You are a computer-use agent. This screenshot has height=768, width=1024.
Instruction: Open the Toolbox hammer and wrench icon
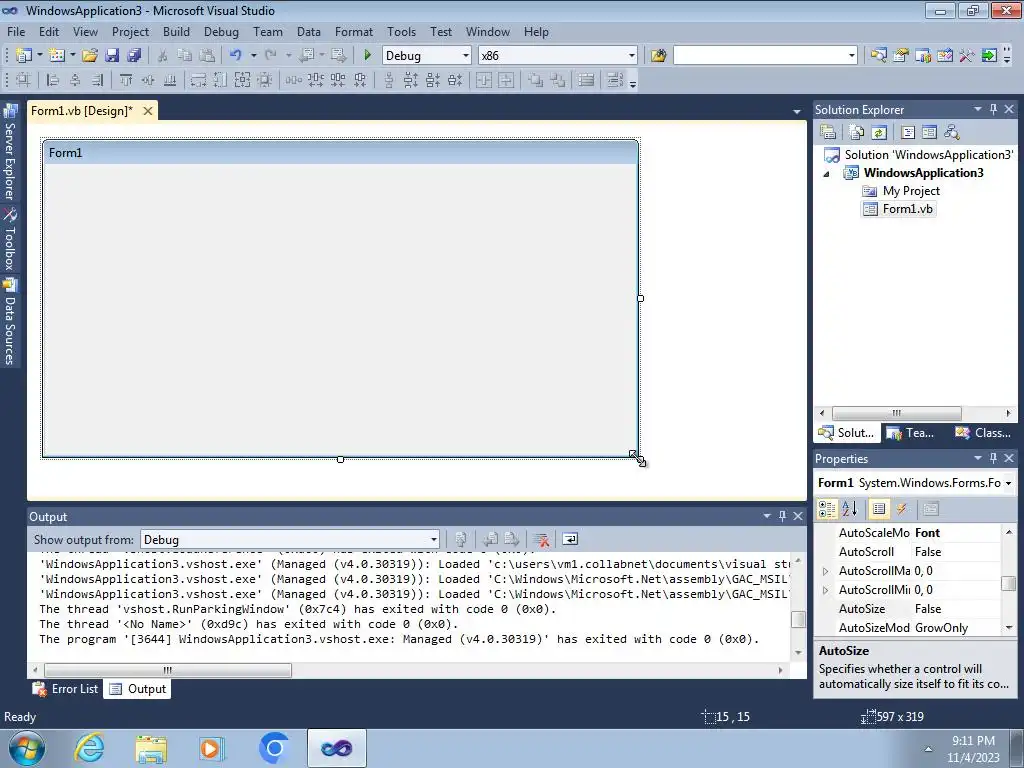coord(967,56)
